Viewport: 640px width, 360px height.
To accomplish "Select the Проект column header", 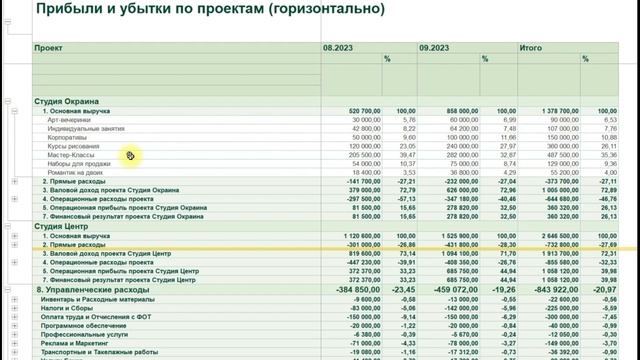I will tap(177, 48).
